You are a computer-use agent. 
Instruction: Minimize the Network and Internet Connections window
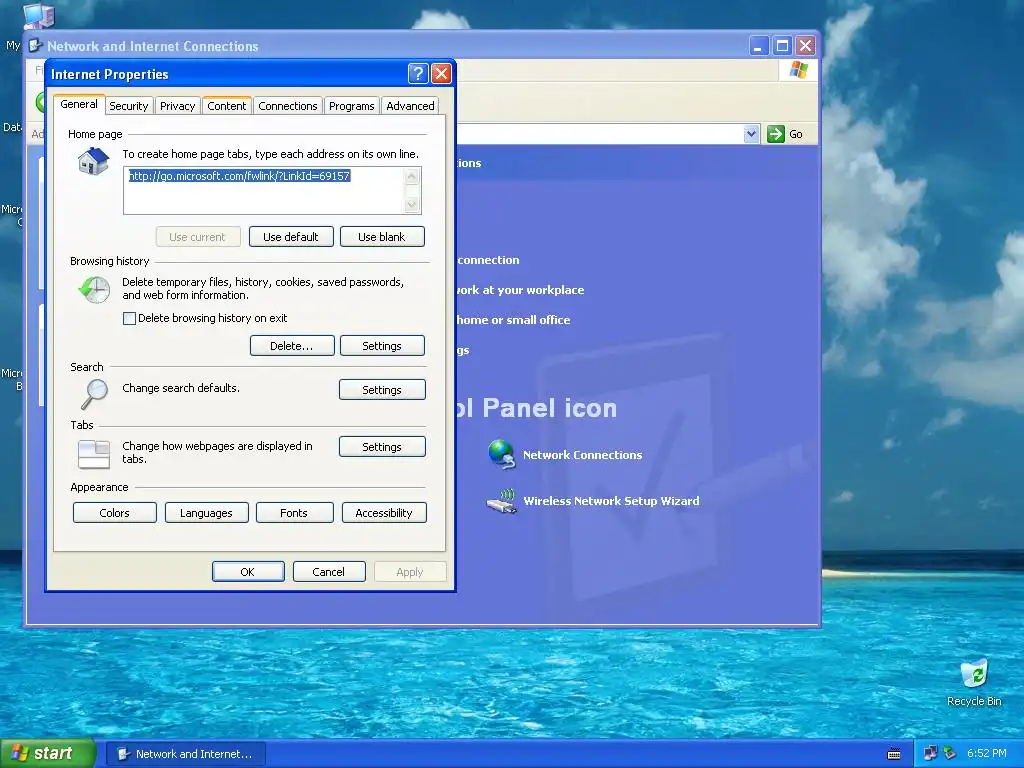[x=758, y=46]
